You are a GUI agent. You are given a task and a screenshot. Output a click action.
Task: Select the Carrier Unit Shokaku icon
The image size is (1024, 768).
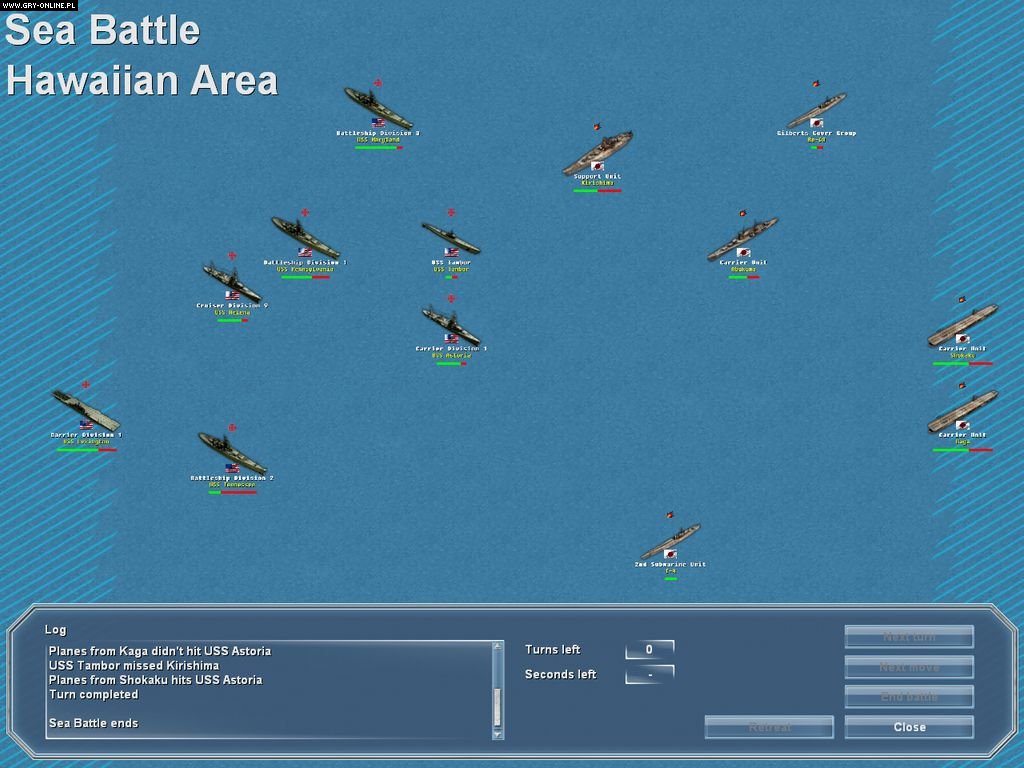[x=965, y=325]
